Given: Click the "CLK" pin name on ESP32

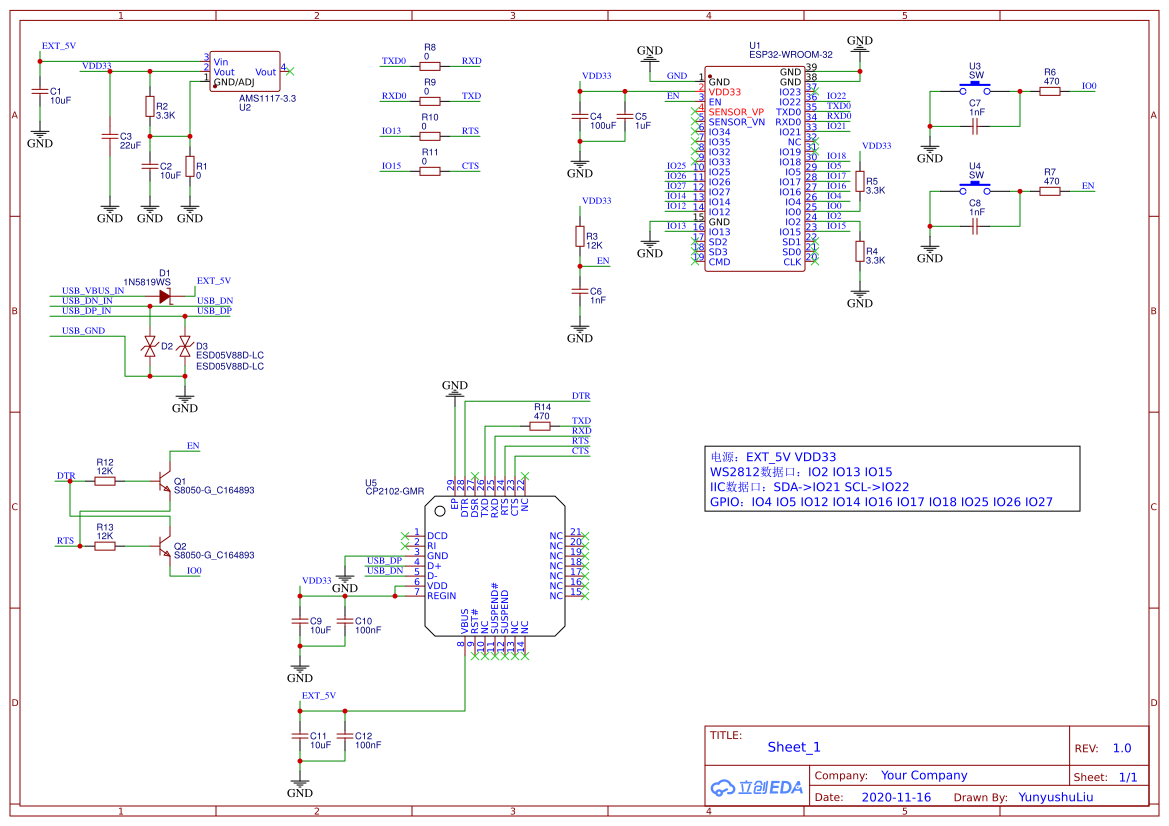Looking at the screenshot, I should click(792, 262).
